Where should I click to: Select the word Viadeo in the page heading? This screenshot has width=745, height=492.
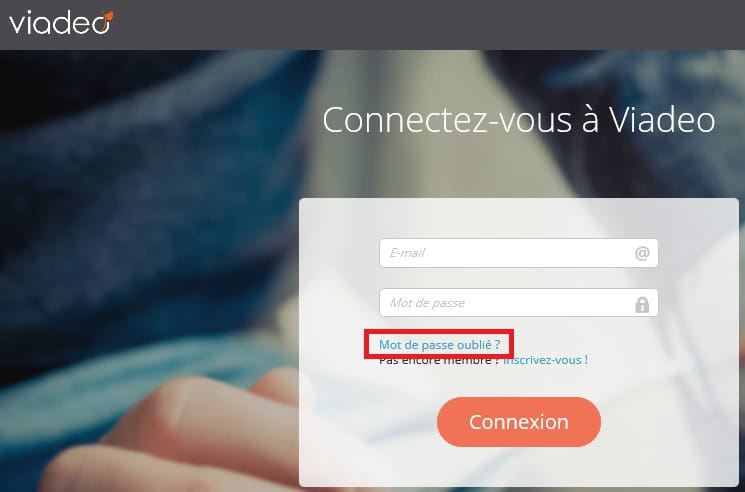coord(662,120)
